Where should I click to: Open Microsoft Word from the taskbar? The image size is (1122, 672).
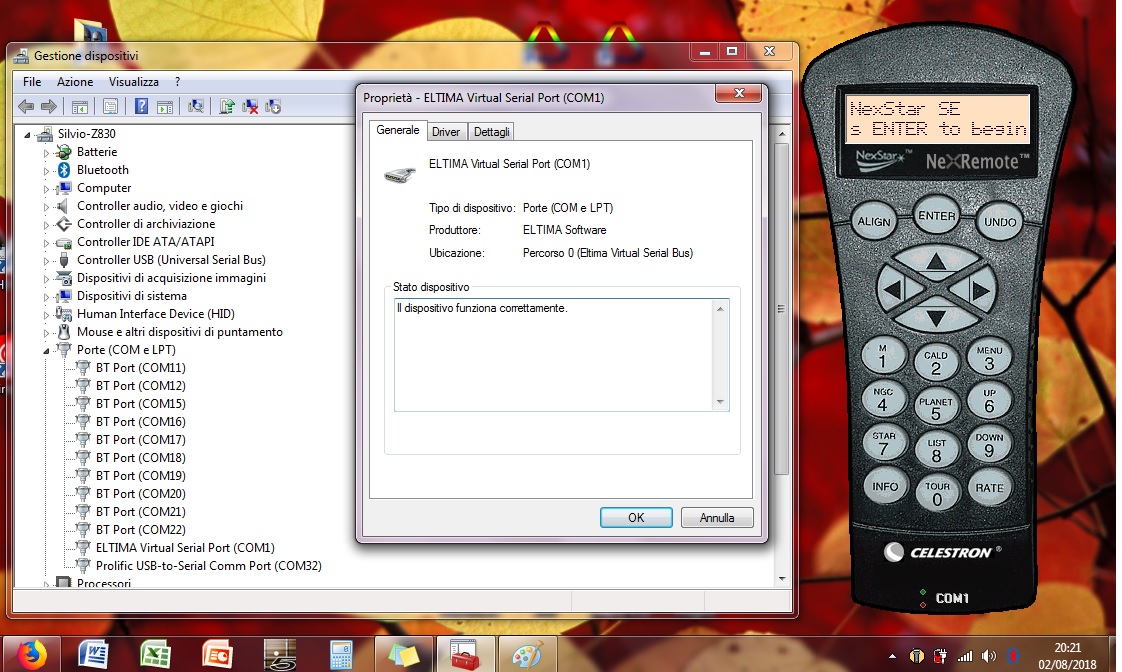click(93, 655)
